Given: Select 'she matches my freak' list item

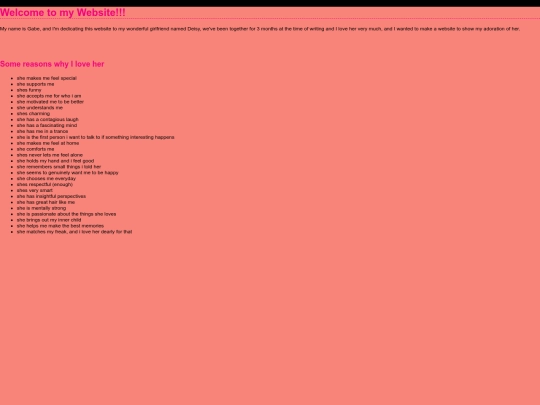Looking at the screenshot, I should [75, 232].
